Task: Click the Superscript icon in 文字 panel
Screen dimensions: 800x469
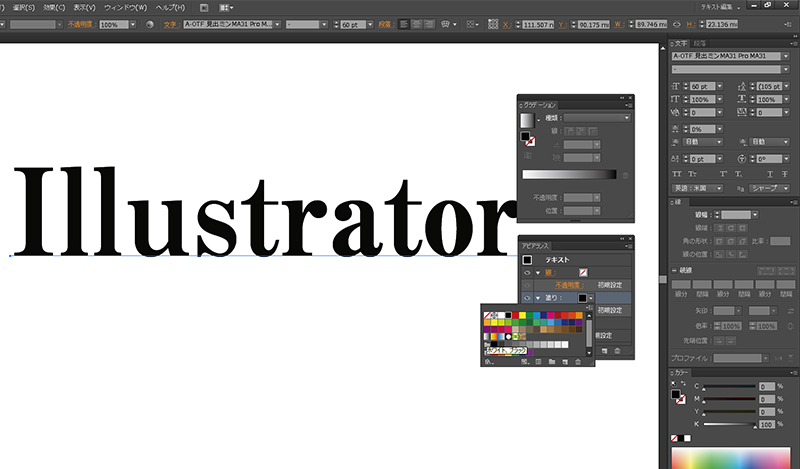Action: (x=723, y=174)
